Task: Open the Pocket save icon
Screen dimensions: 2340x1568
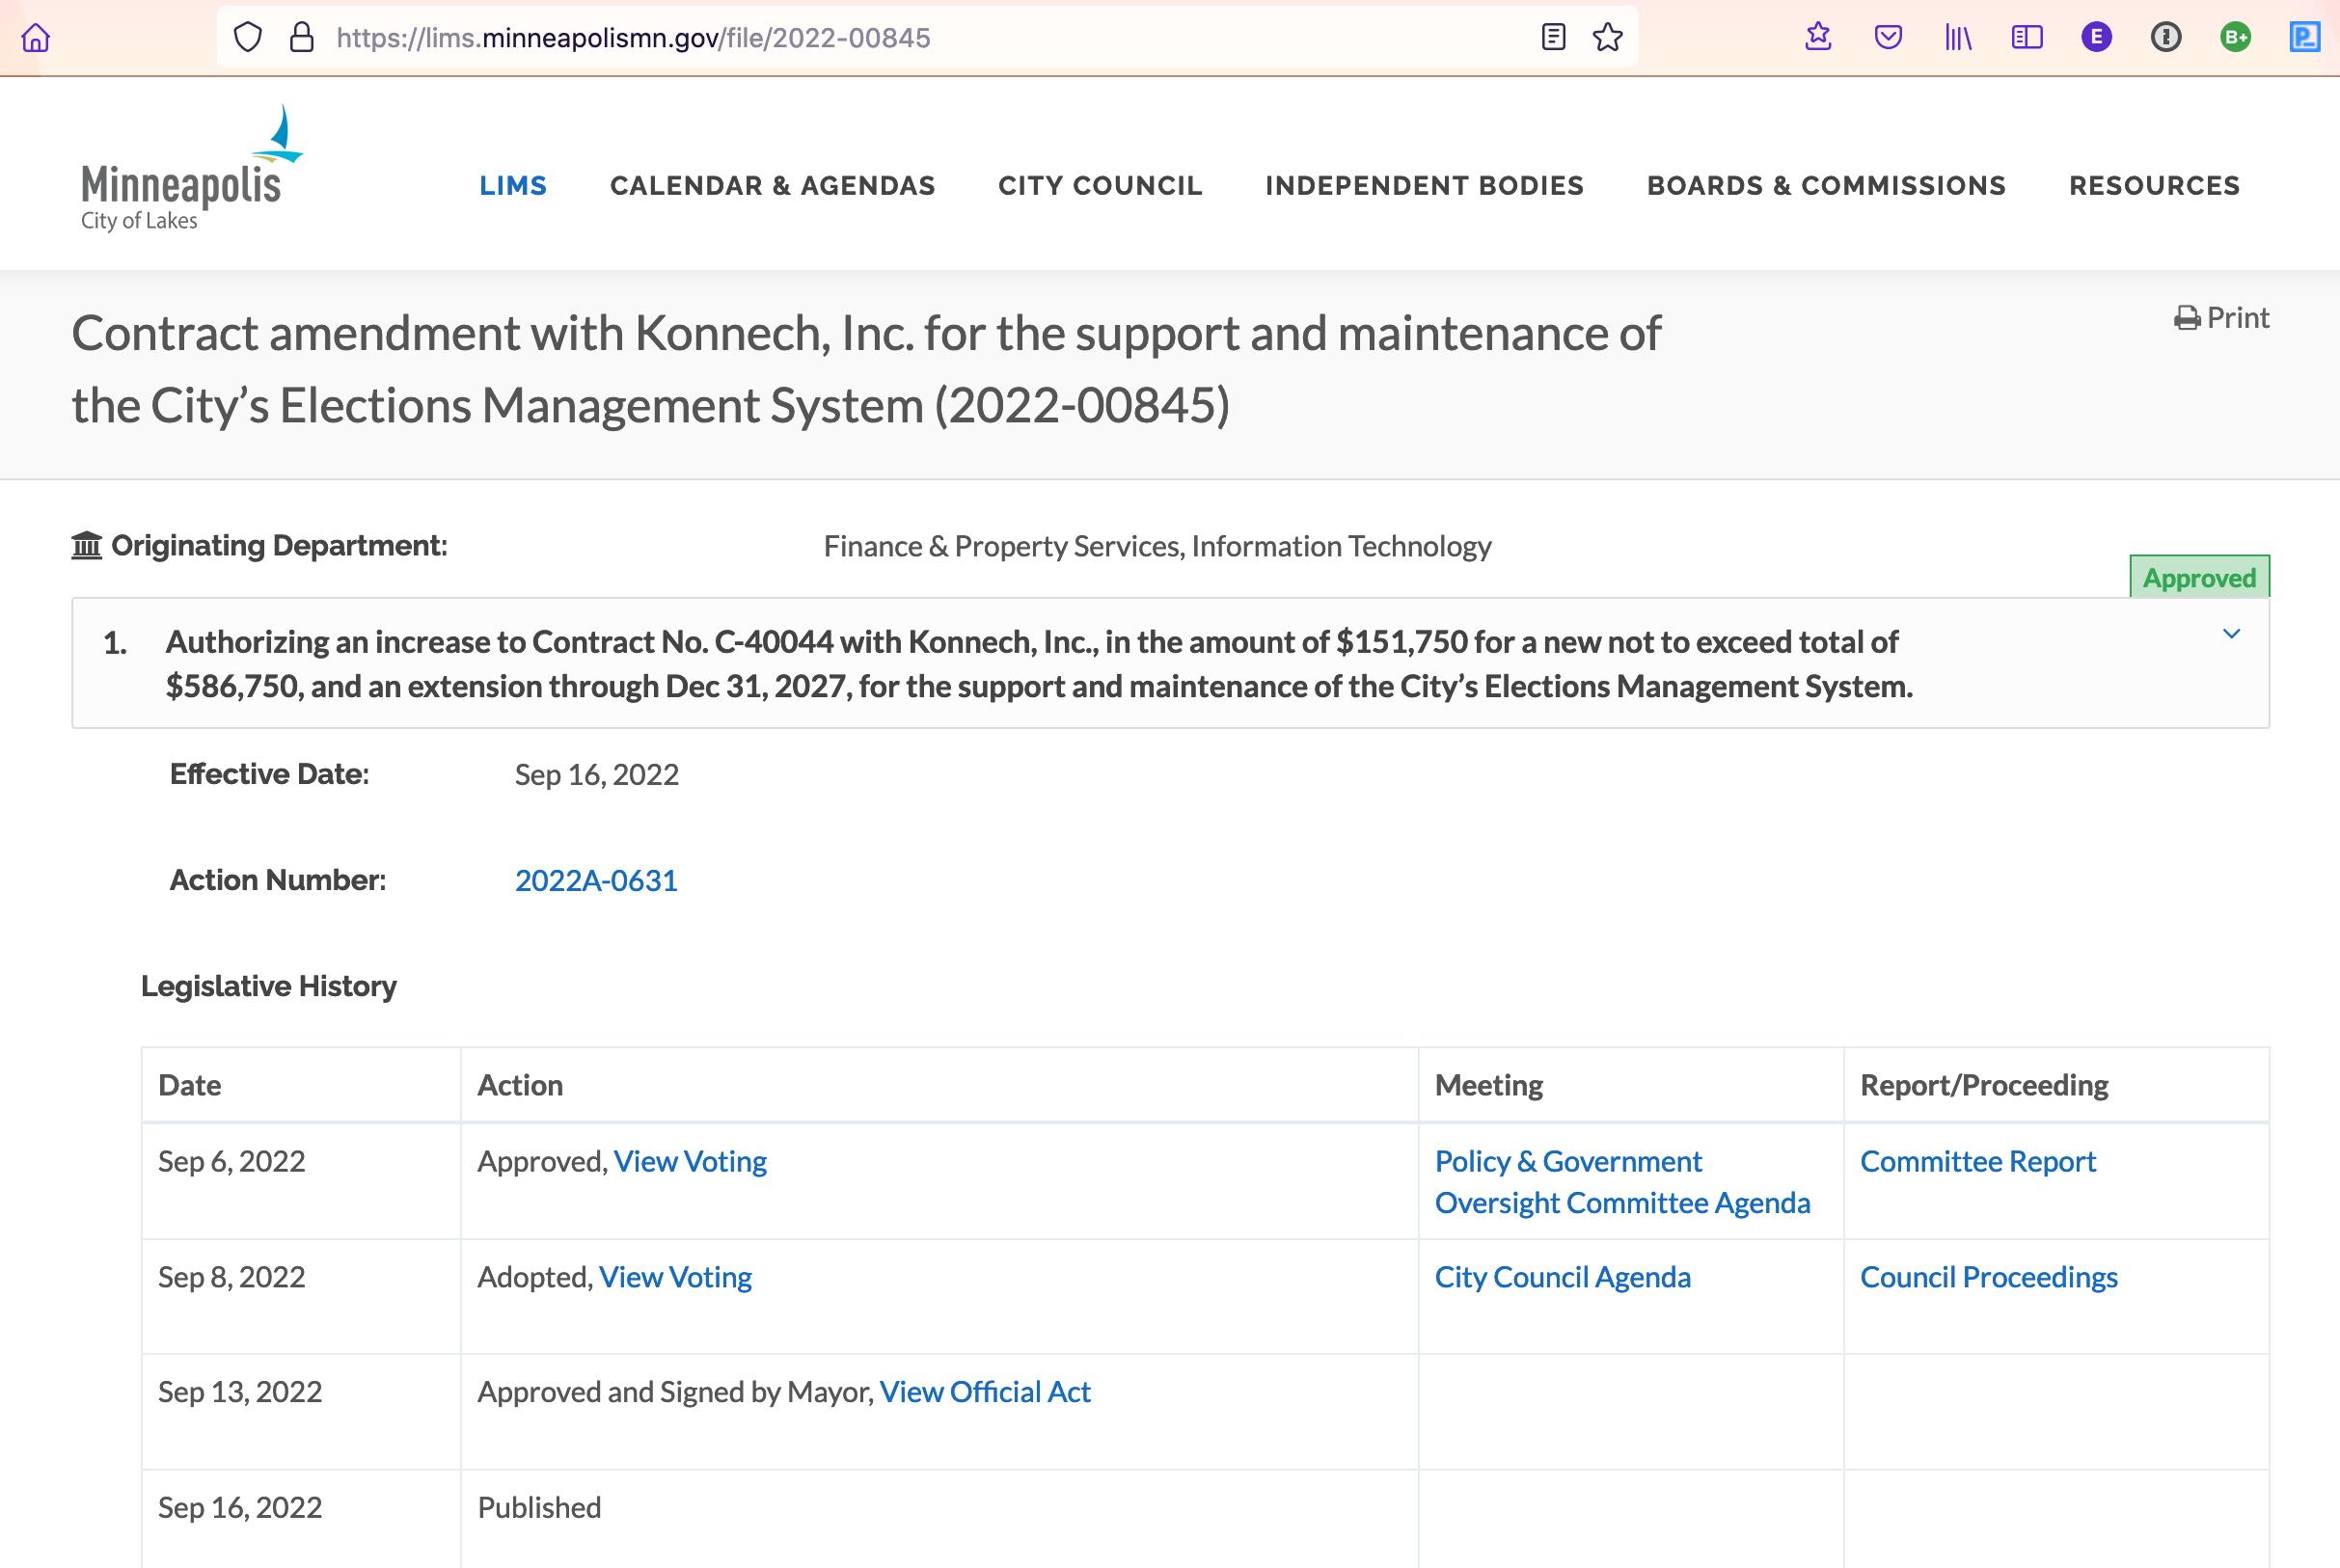Action: click(x=1887, y=38)
